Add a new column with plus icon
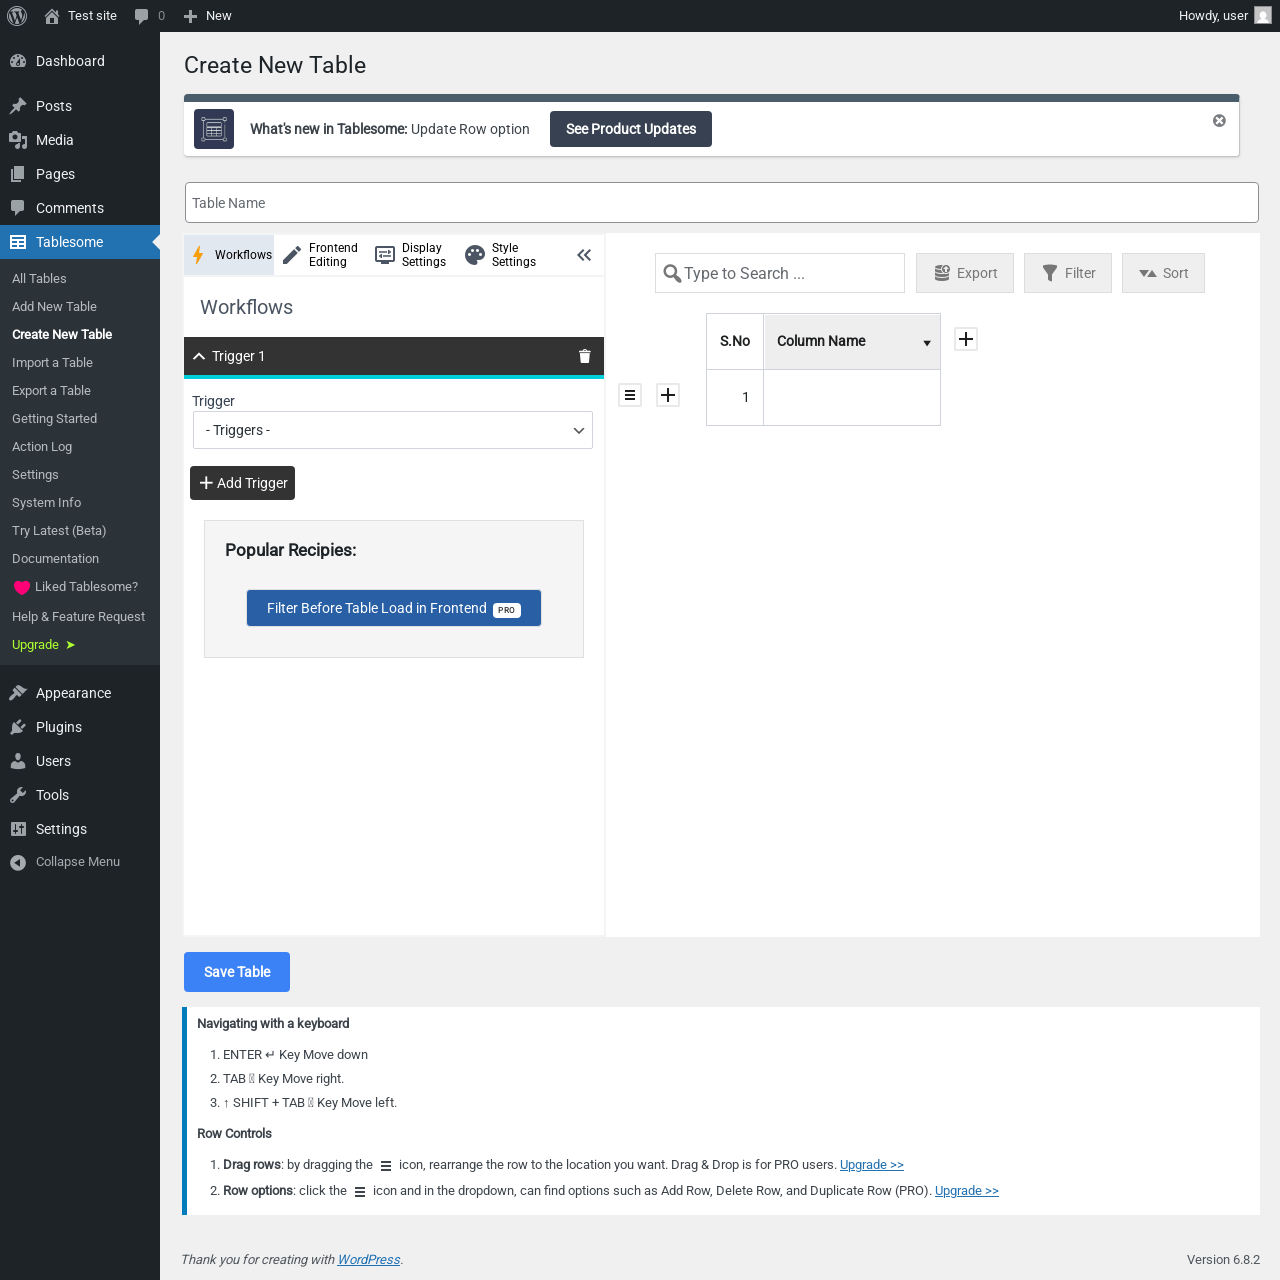Image resolution: width=1280 pixels, height=1280 pixels. click(966, 339)
